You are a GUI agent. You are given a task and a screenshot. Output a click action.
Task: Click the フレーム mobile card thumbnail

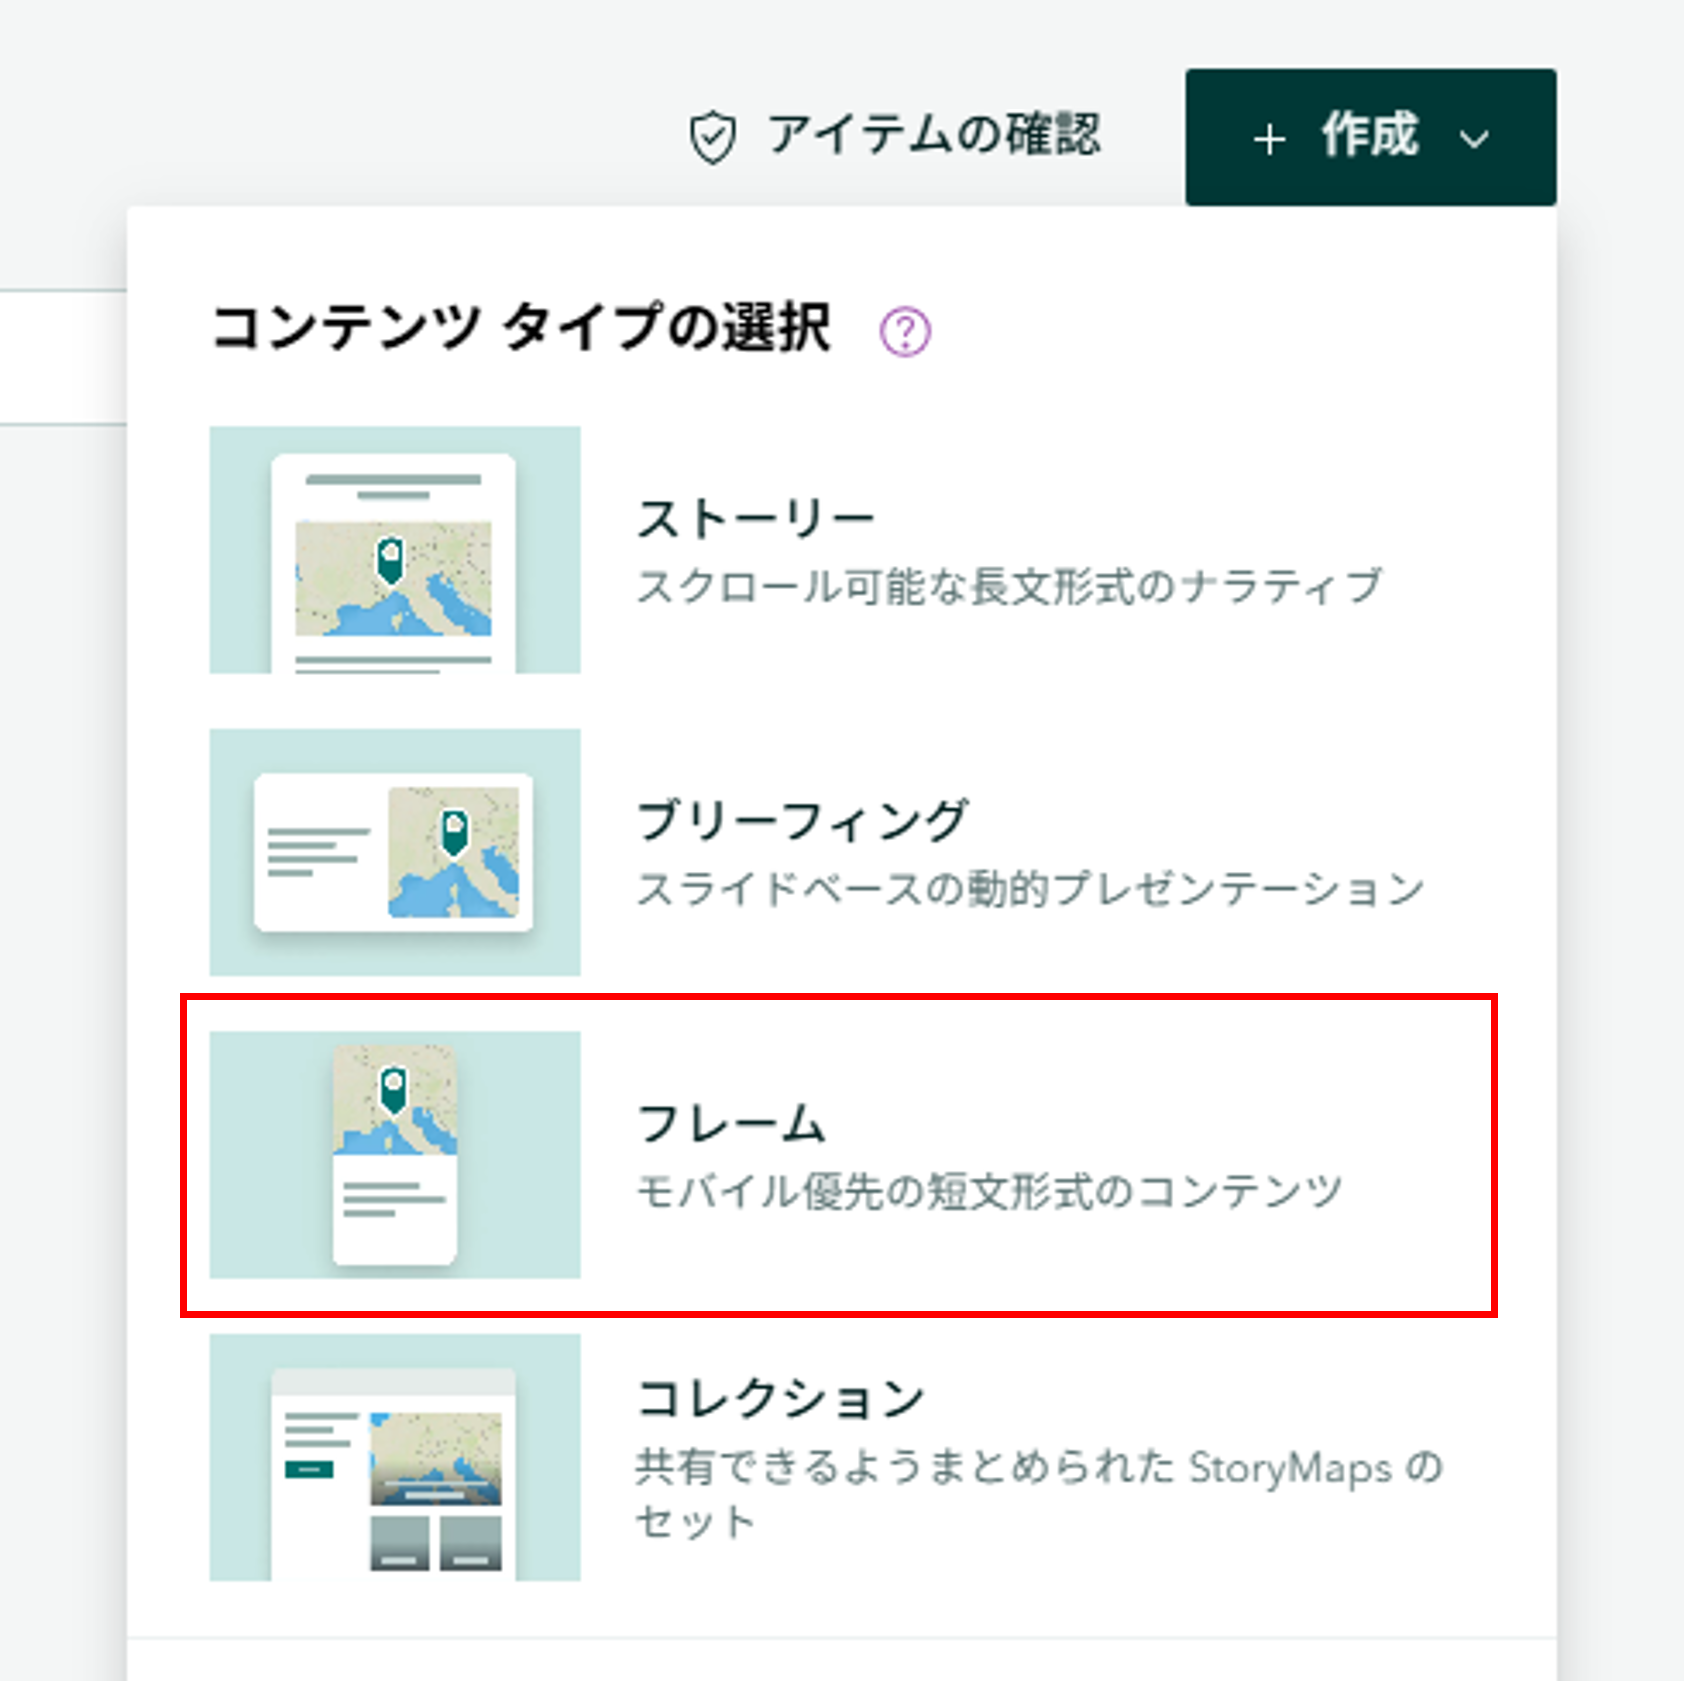point(395,1154)
